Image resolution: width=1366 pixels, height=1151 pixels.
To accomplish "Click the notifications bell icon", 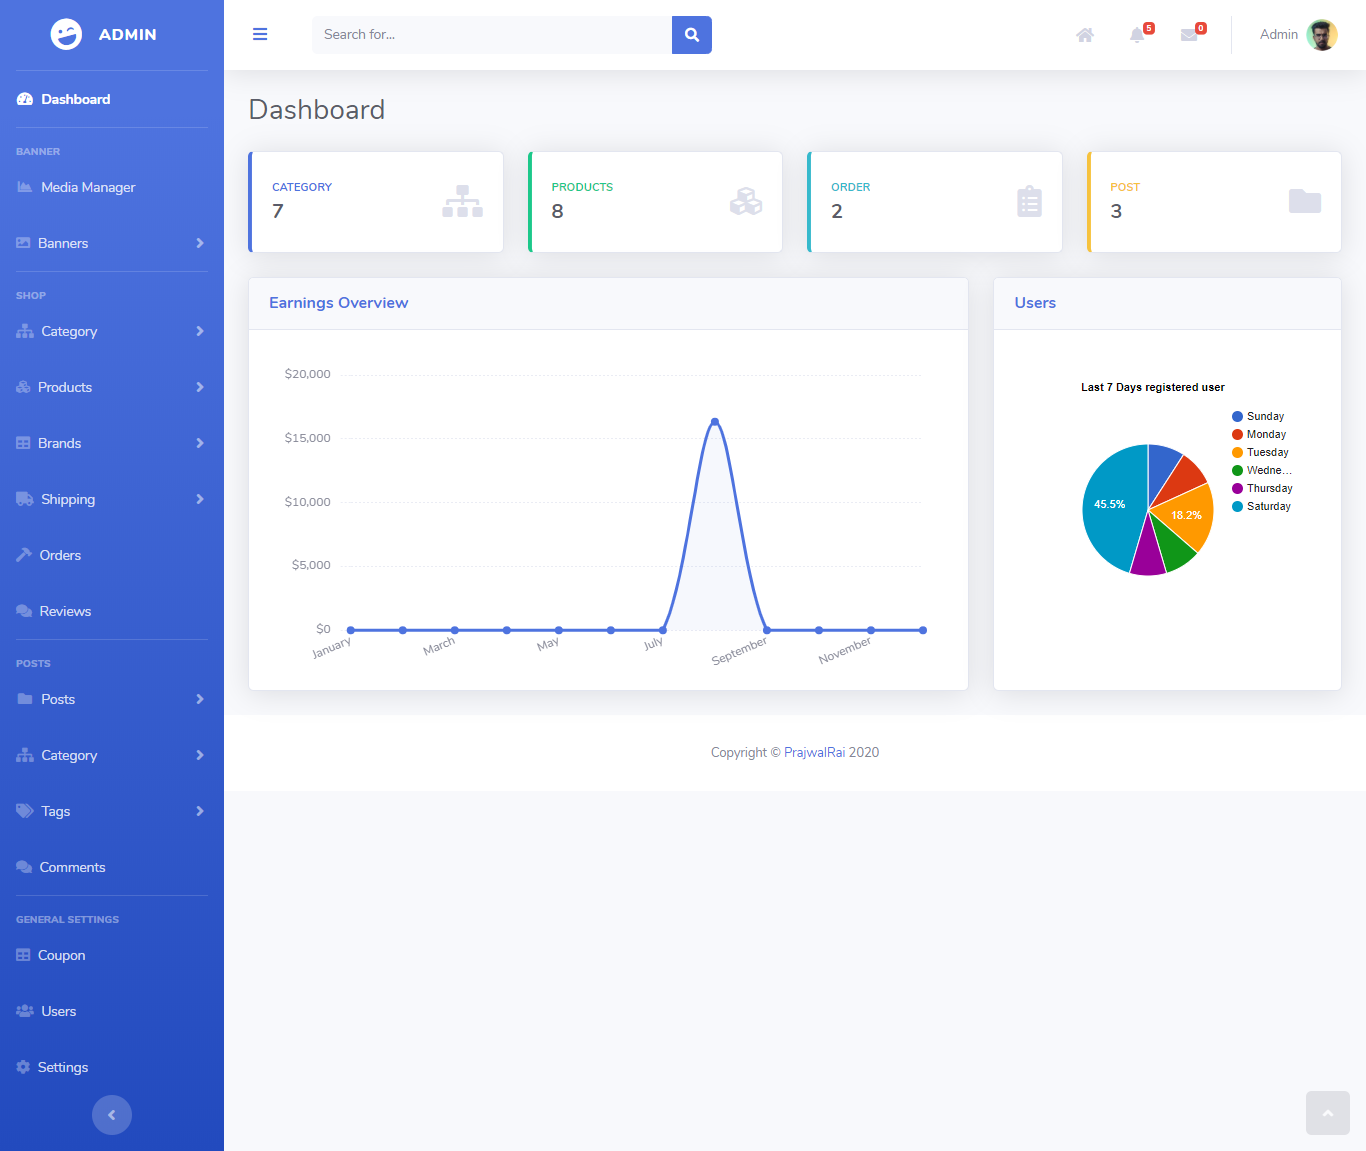I will (x=1137, y=34).
